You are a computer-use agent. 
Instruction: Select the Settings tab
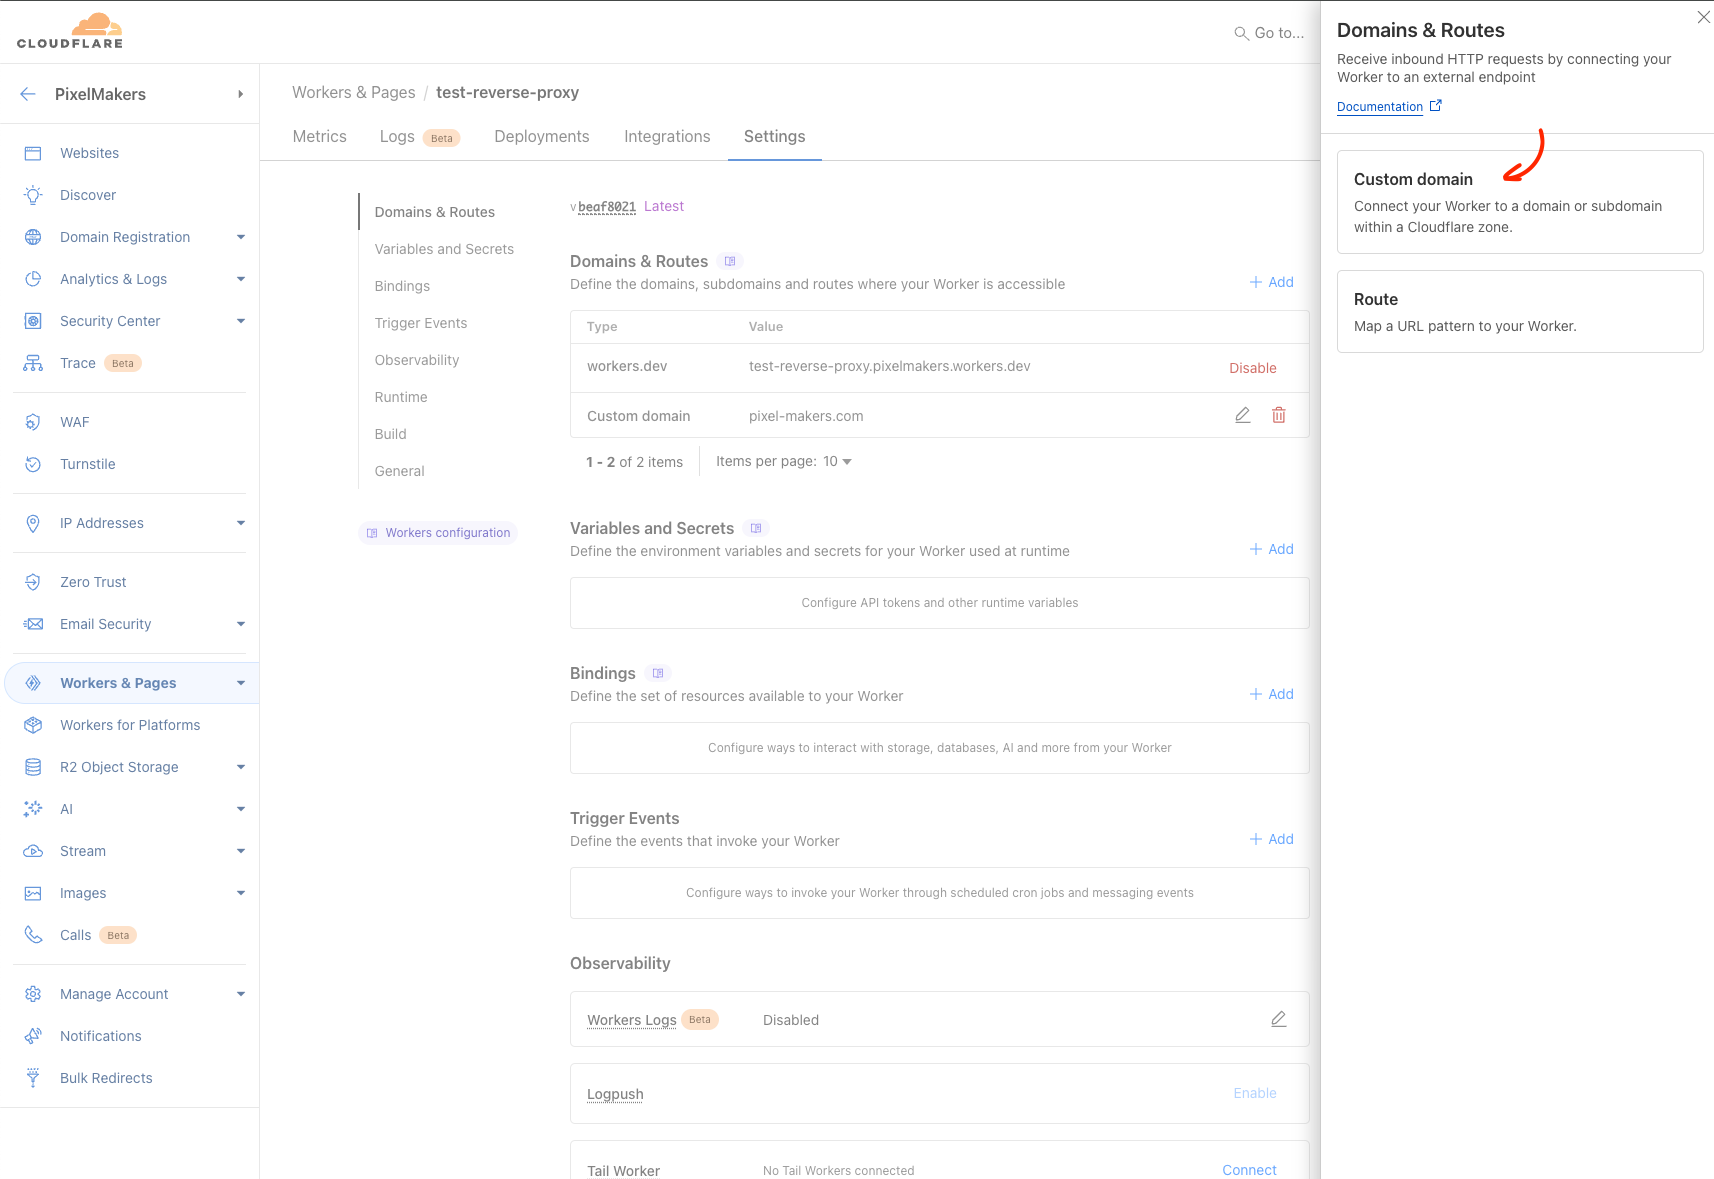click(775, 136)
